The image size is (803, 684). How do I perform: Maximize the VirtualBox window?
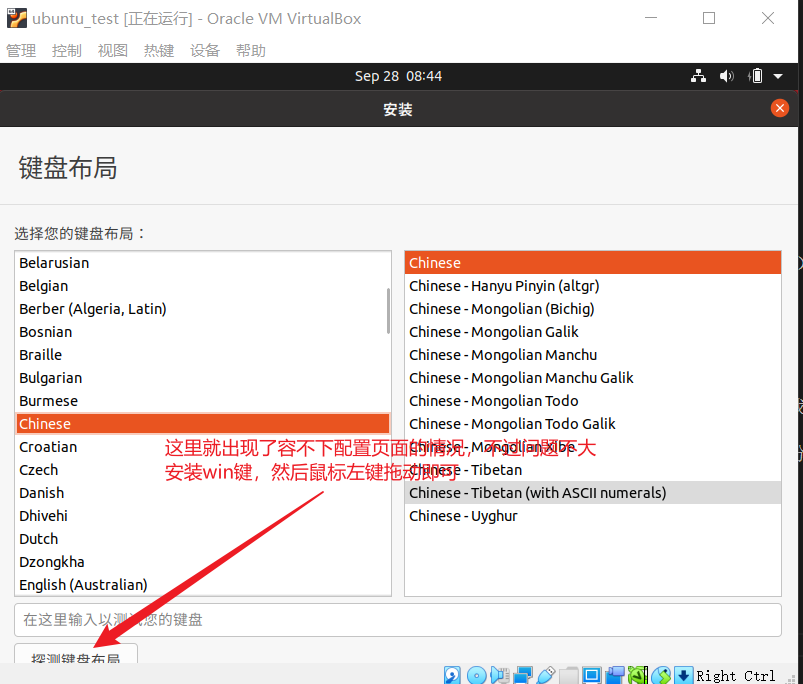(x=709, y=18)
